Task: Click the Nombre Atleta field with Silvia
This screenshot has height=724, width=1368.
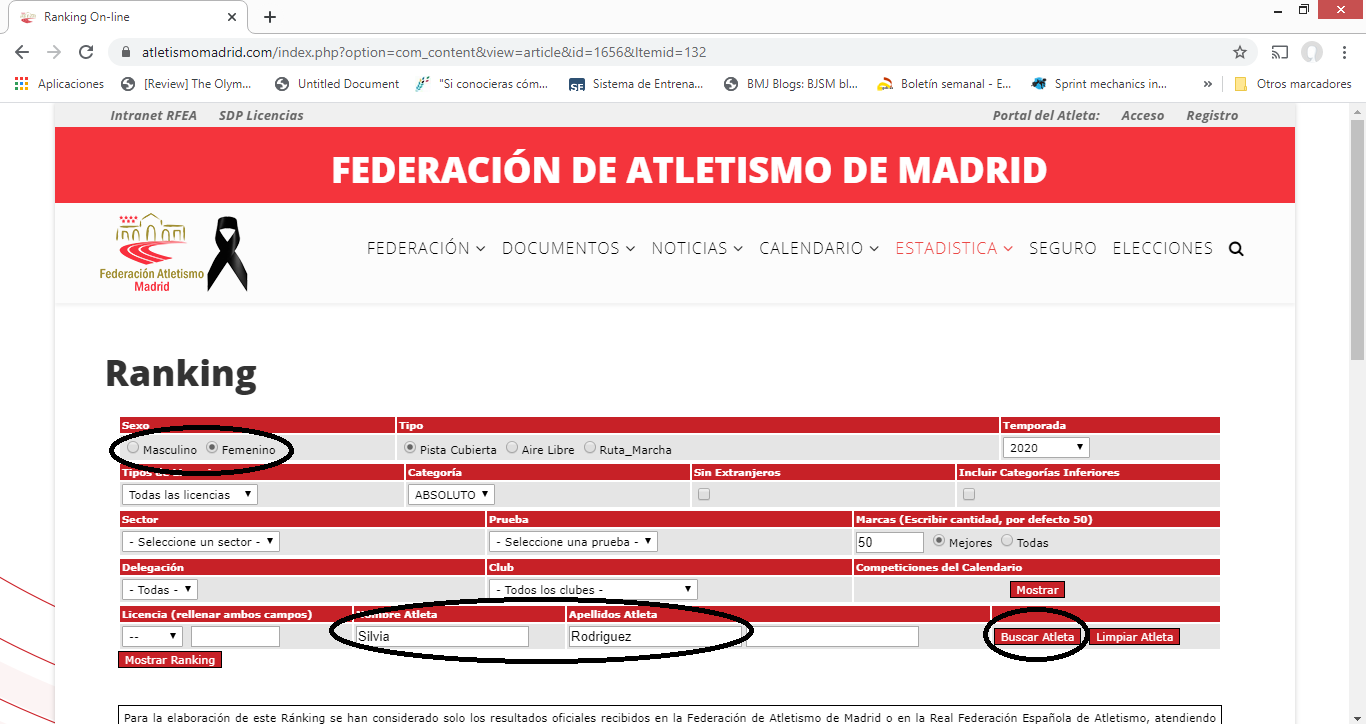Action: pos(441,636)
